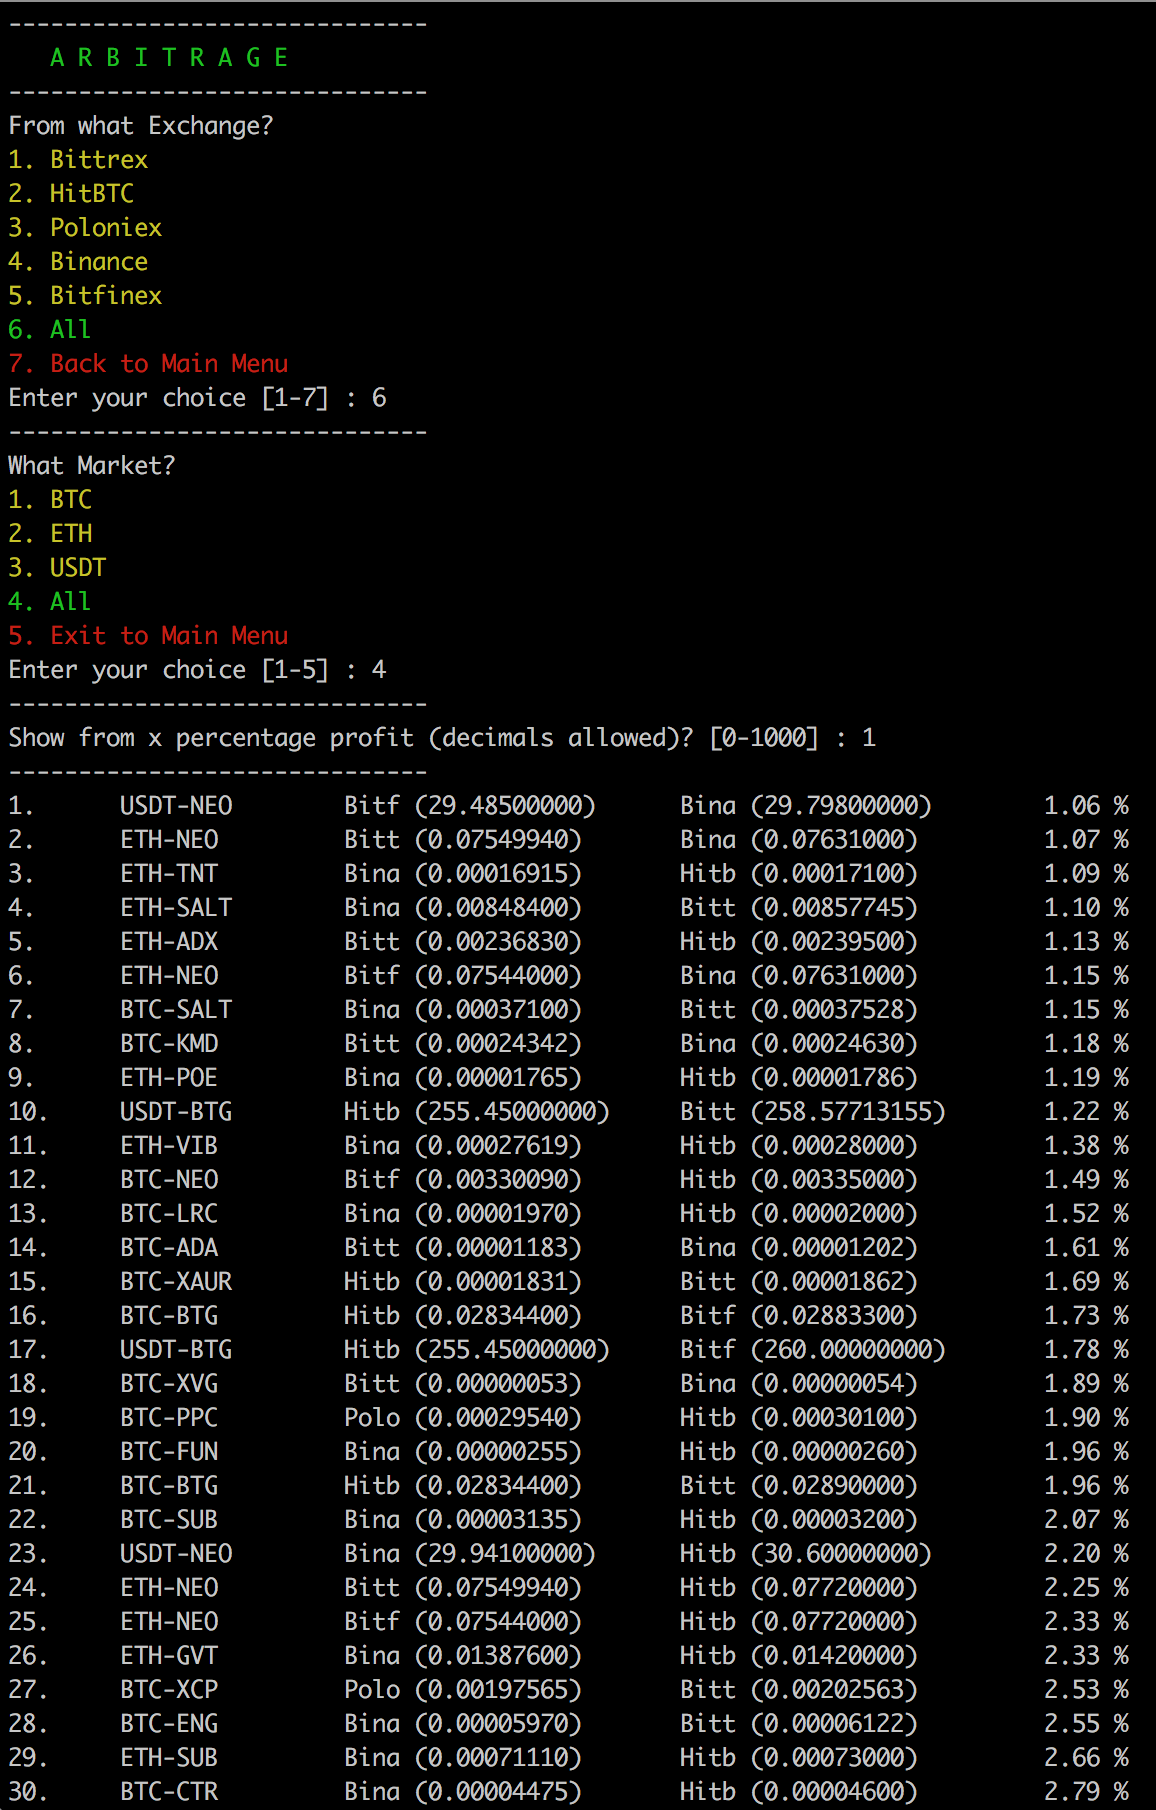Image resolution: width=1156 pixels, height=1810 pixels.
Task: Select the '1. BTC' market option
Action: 50,500
